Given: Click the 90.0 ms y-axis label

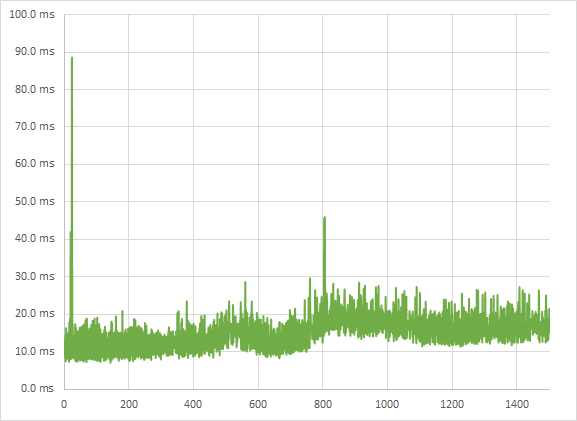Looking at the screenshot, I should pos(35,52).
